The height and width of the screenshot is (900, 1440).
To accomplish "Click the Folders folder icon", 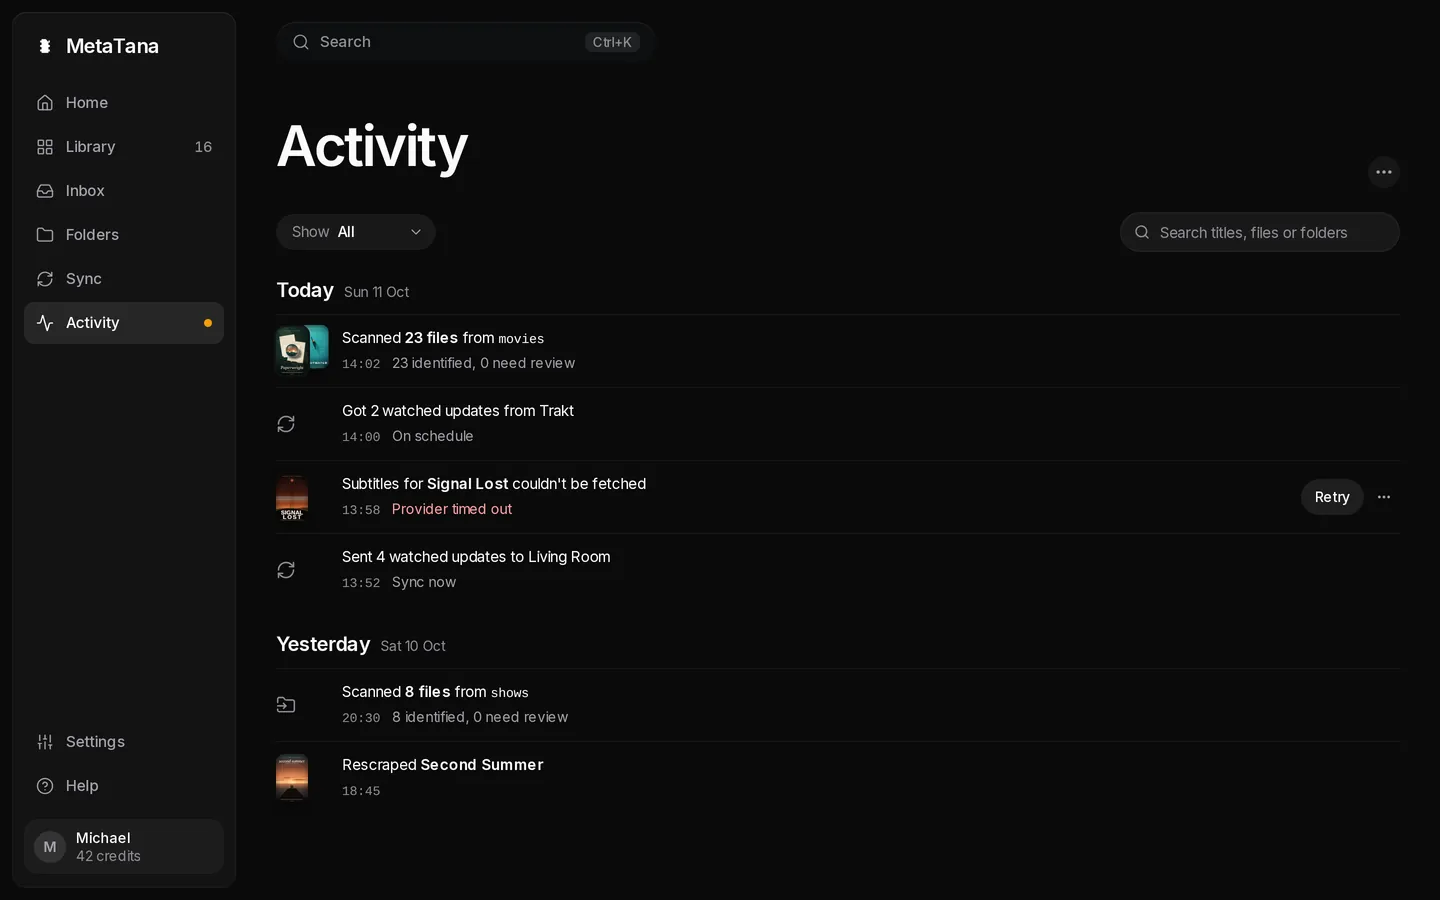I will tap(45, 235).
